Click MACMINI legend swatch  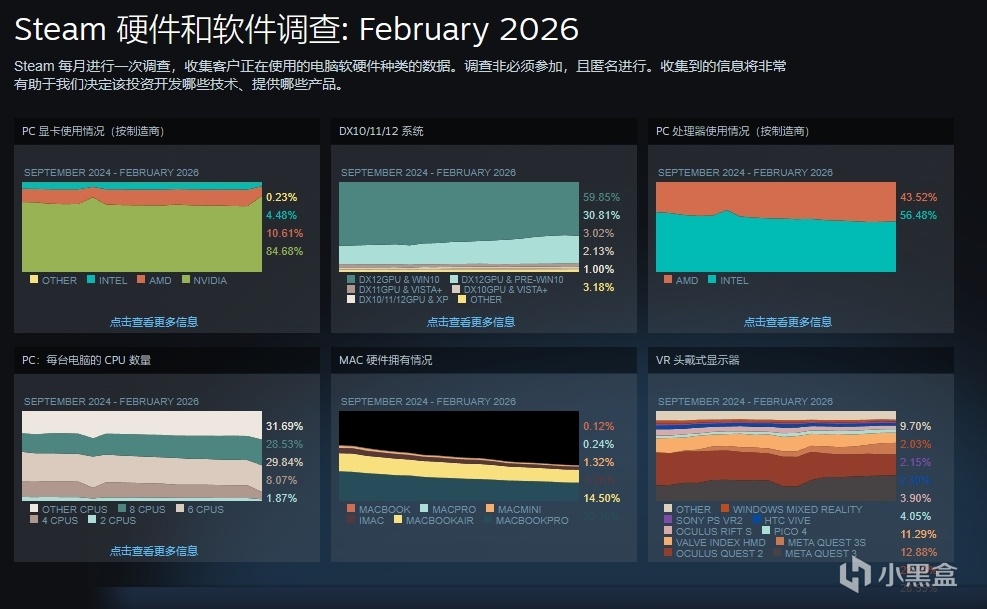pos(490,508)
